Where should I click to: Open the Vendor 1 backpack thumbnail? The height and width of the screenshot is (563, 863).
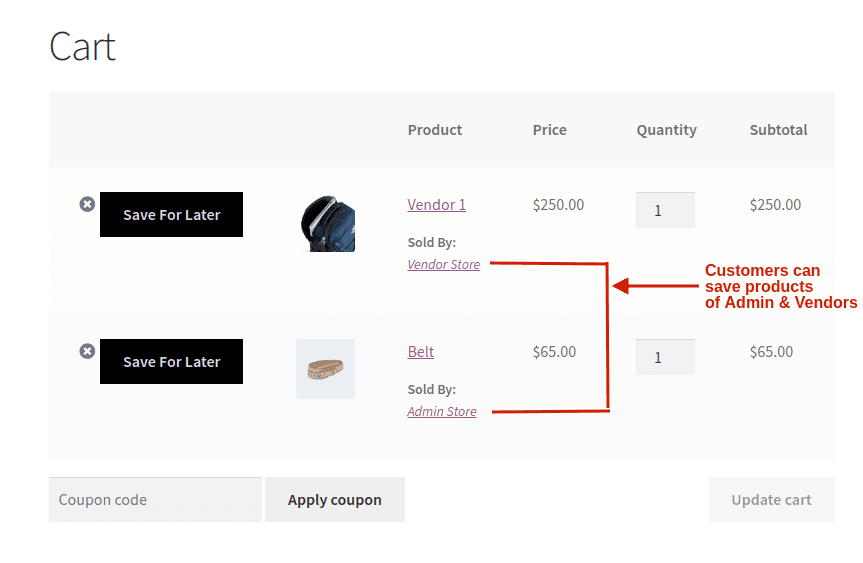(x=326, y=223)
